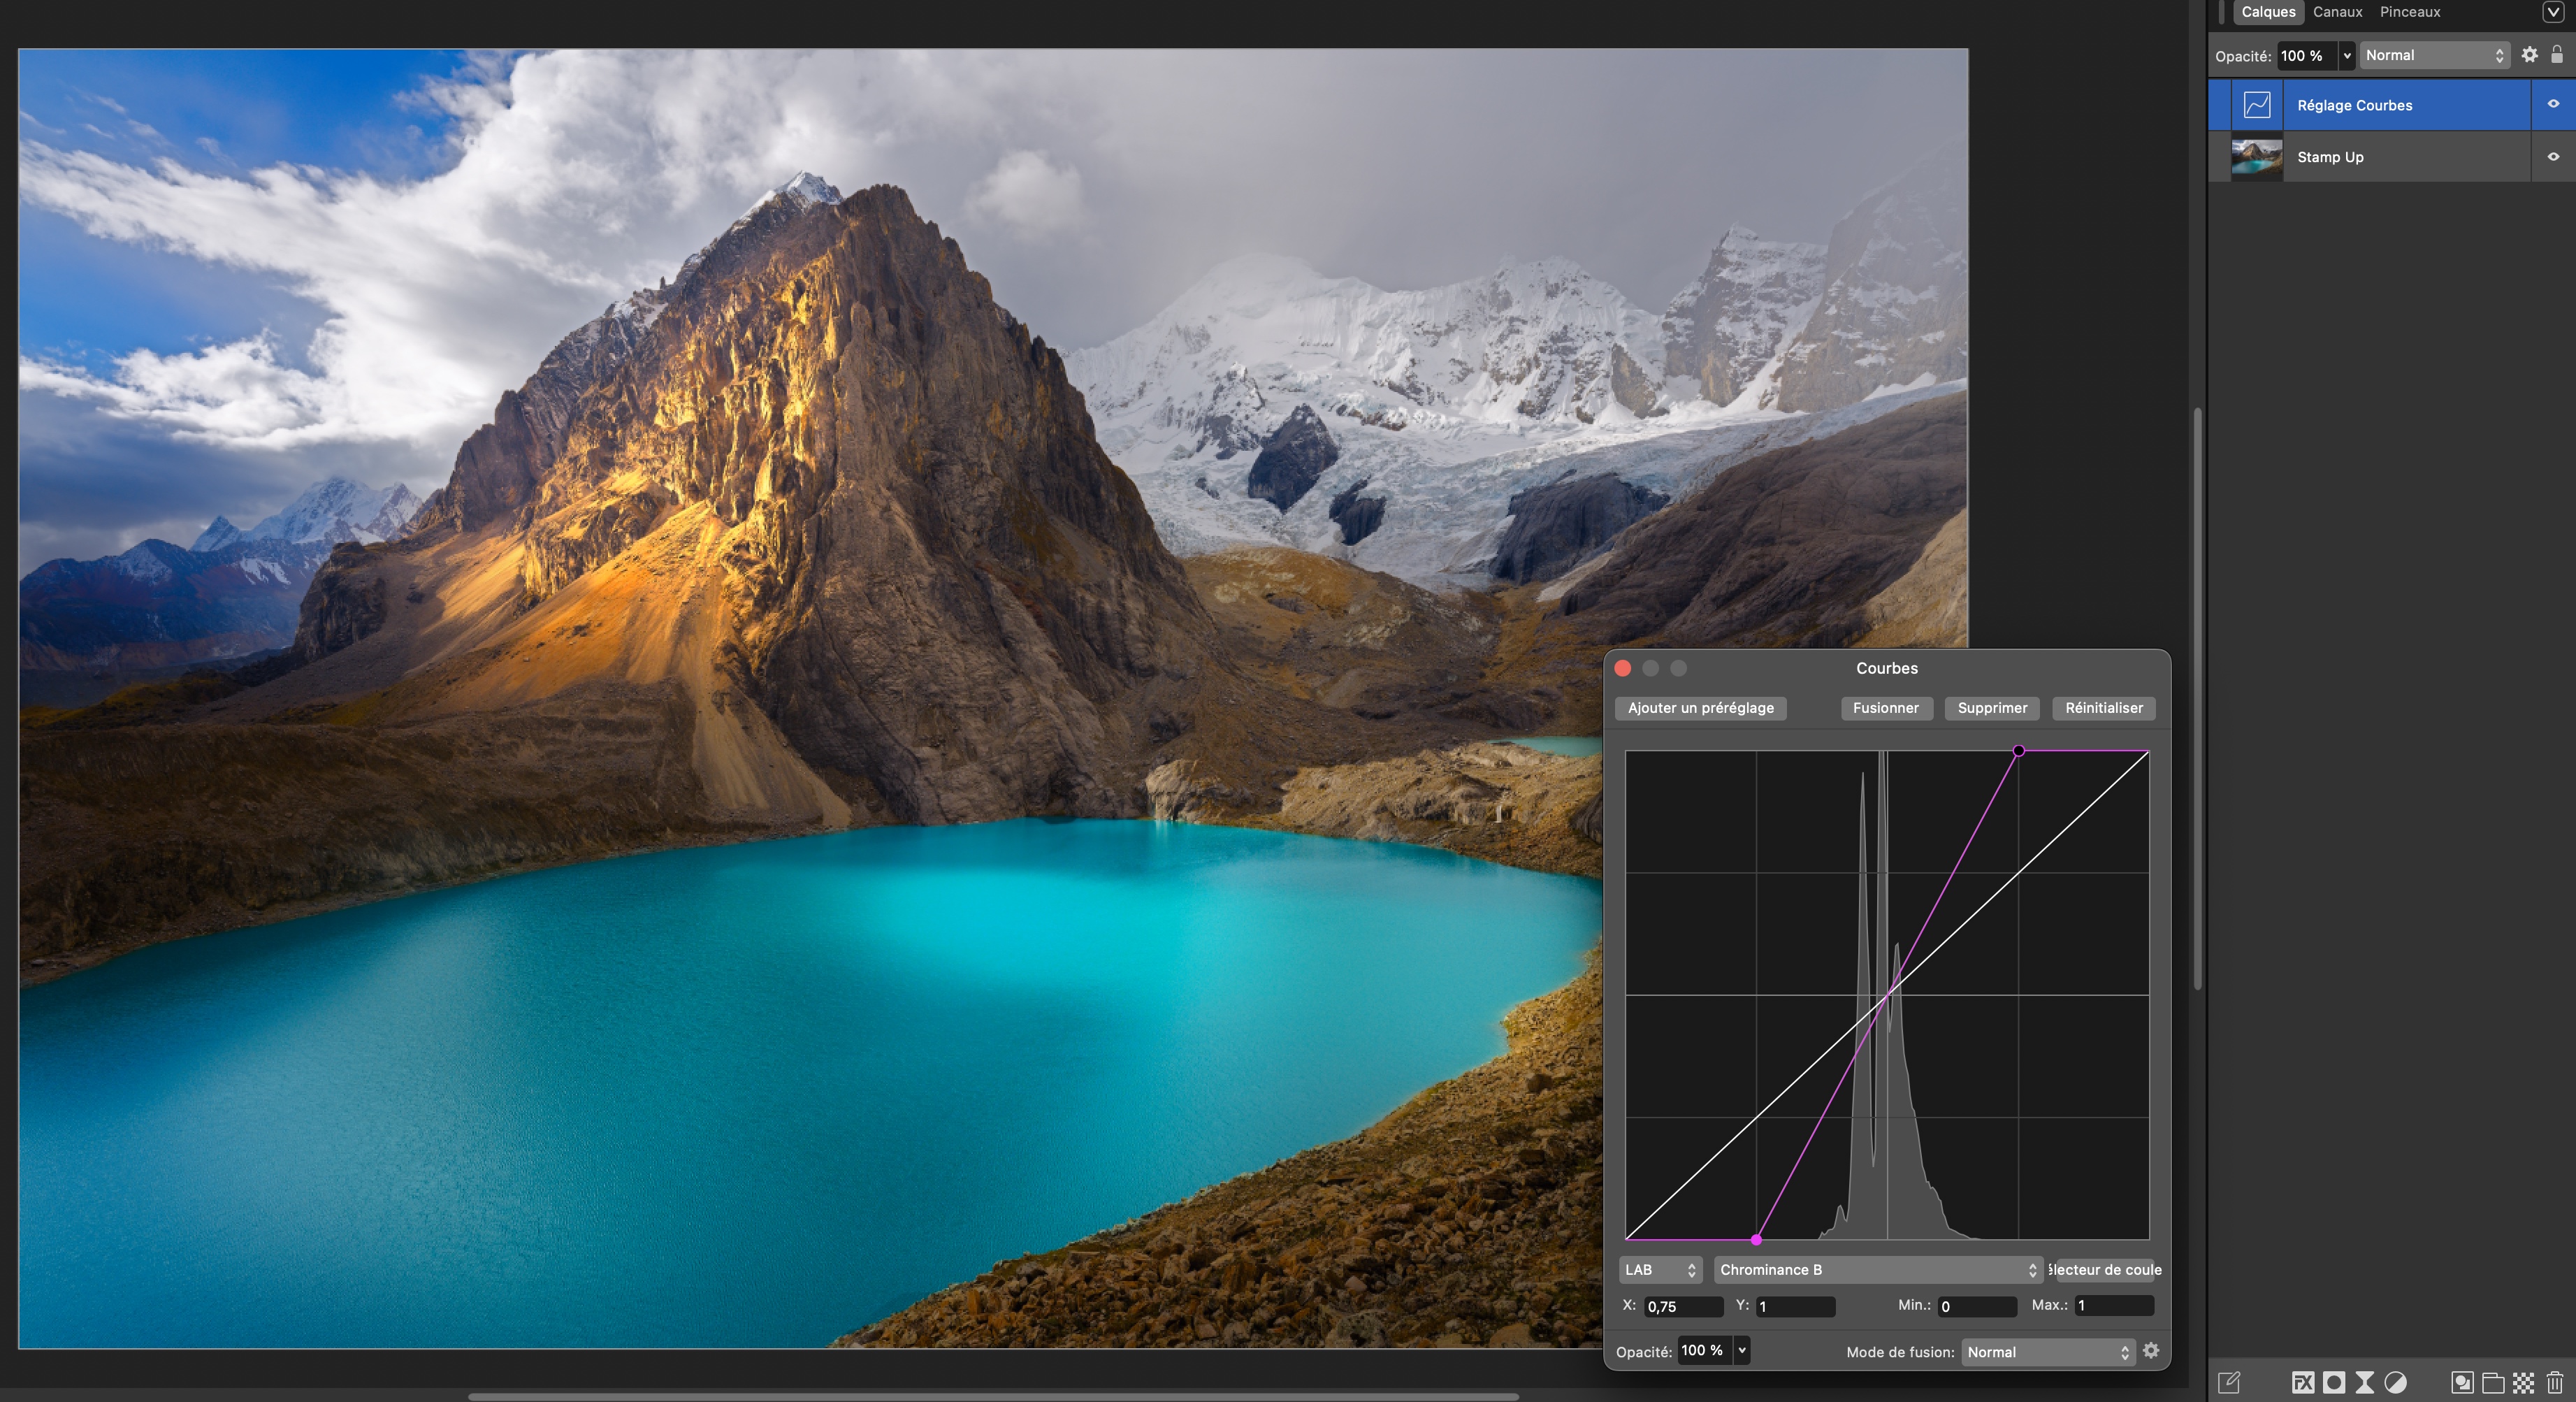This screenshot has height=1402, width=2576.
Task: Switch to the Pinceaux tab
Action: point(2409,12)
